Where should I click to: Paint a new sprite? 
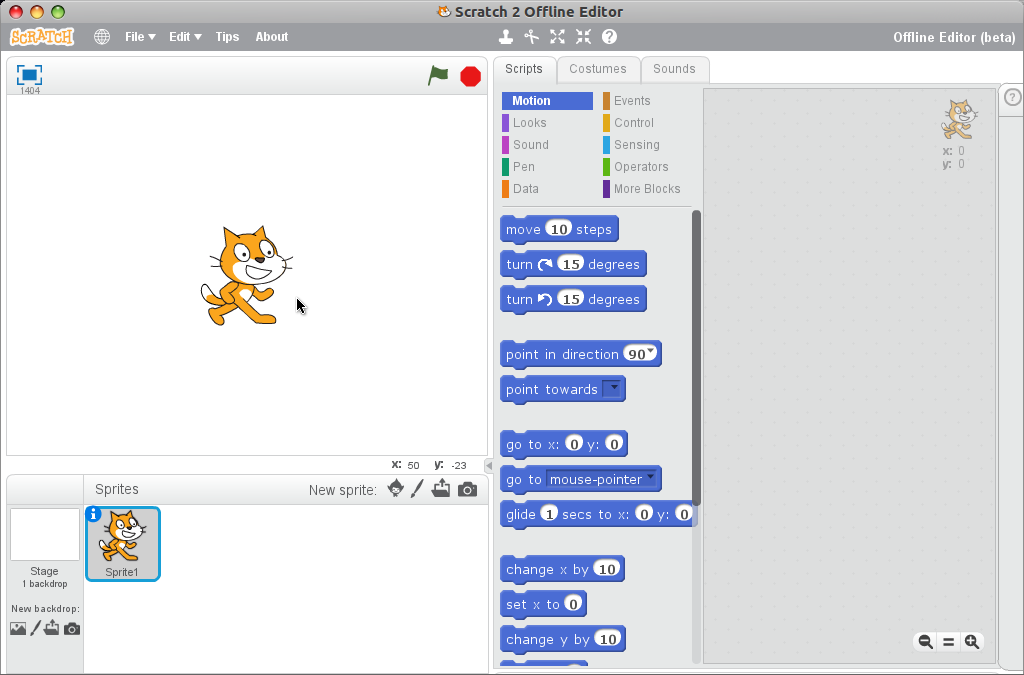pos(417,488)
